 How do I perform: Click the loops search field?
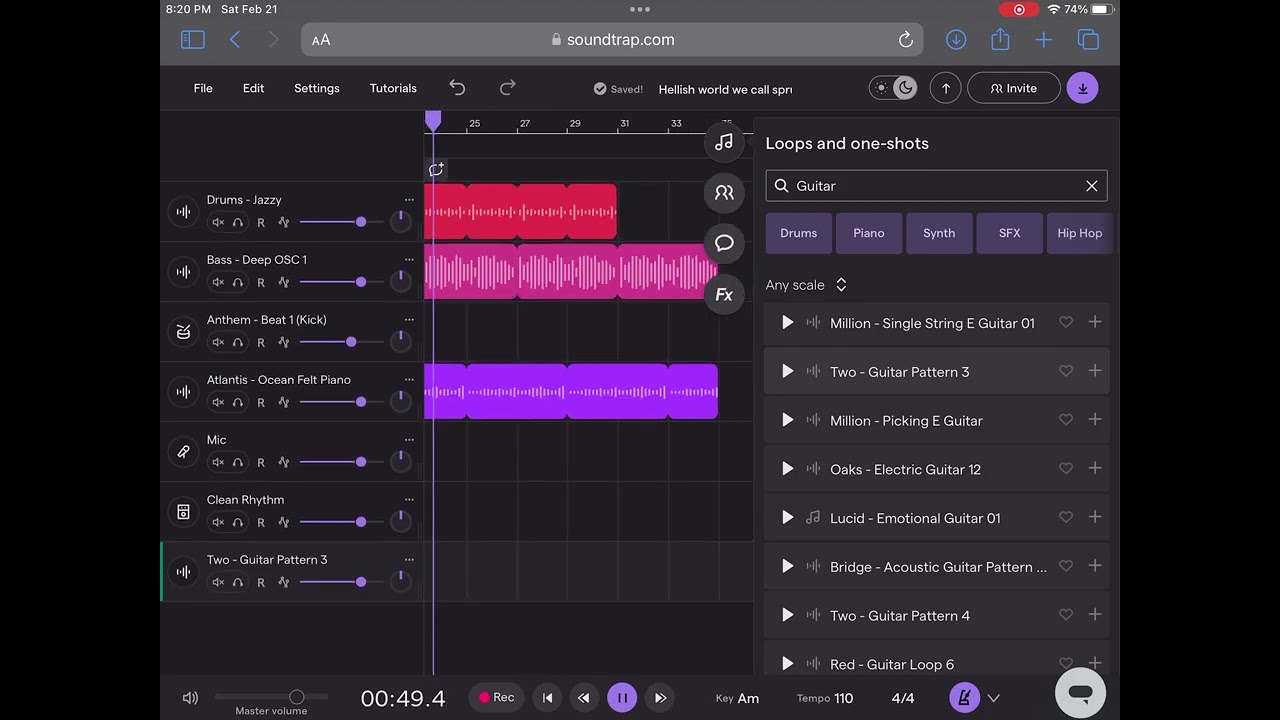click(x=936, y=186)
